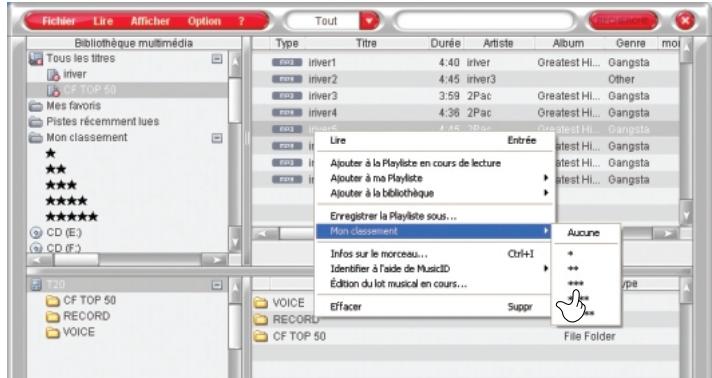Choose Ajouter à la Playliste en cours de lecture
Image resolution: width=712 pixels, height=378 pixels.
[434, 164]
